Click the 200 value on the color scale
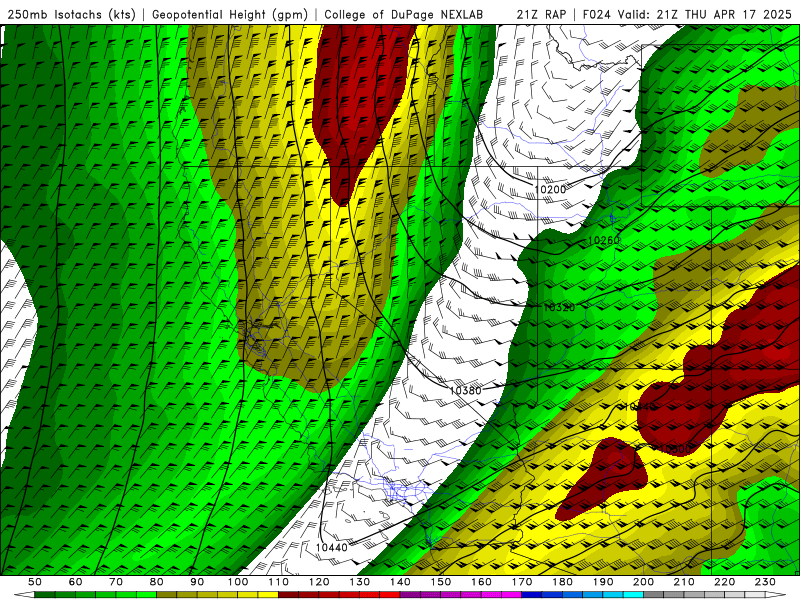This screenshot has height=600, width=800. pos(644,582)
